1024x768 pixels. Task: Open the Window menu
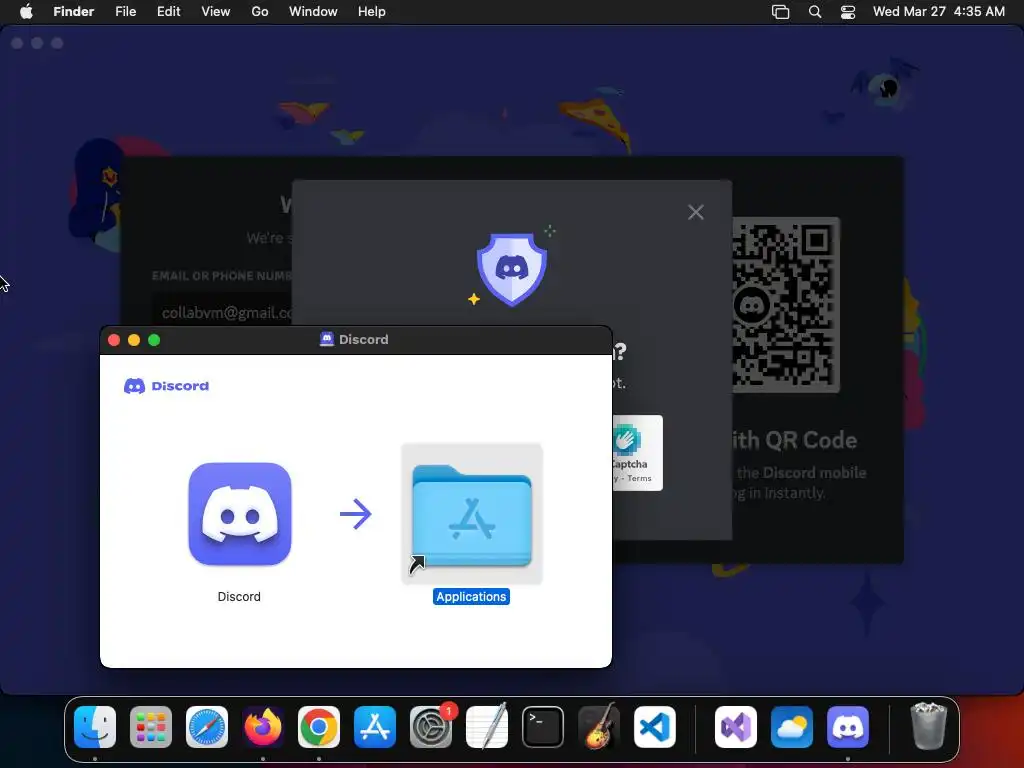click(x=313, y=11)
